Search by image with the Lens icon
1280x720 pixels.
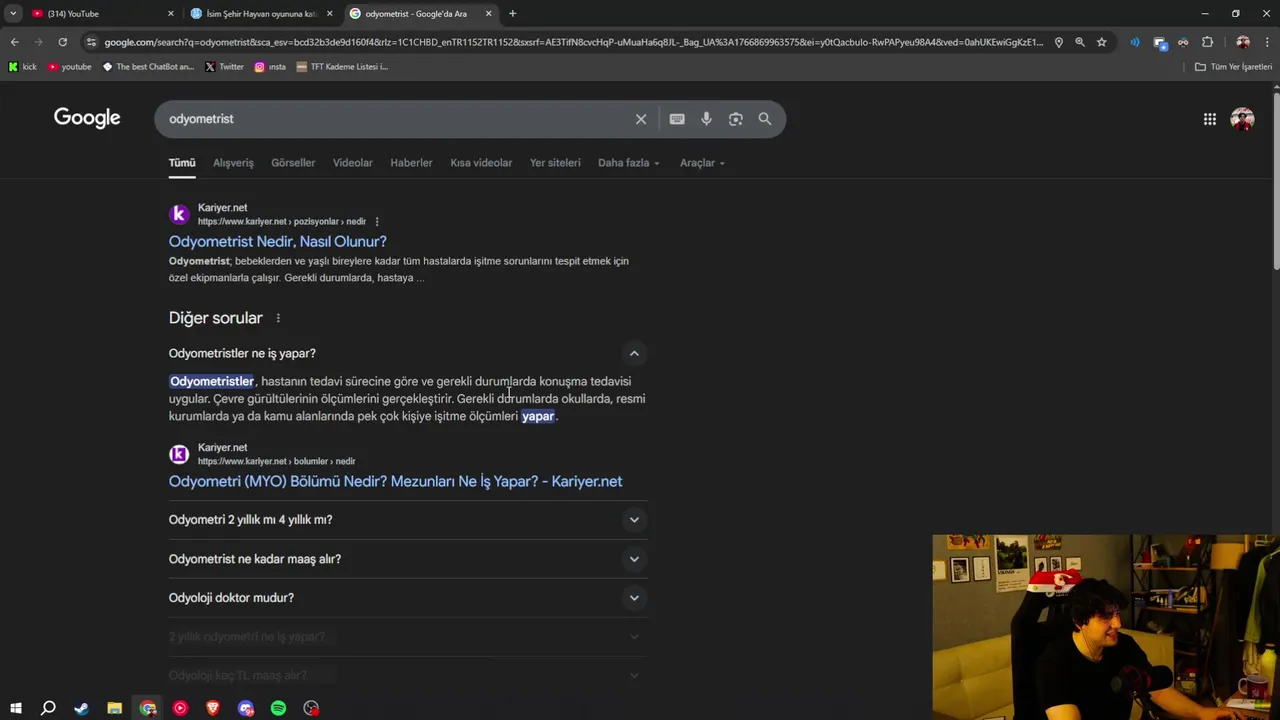point(736,119)
